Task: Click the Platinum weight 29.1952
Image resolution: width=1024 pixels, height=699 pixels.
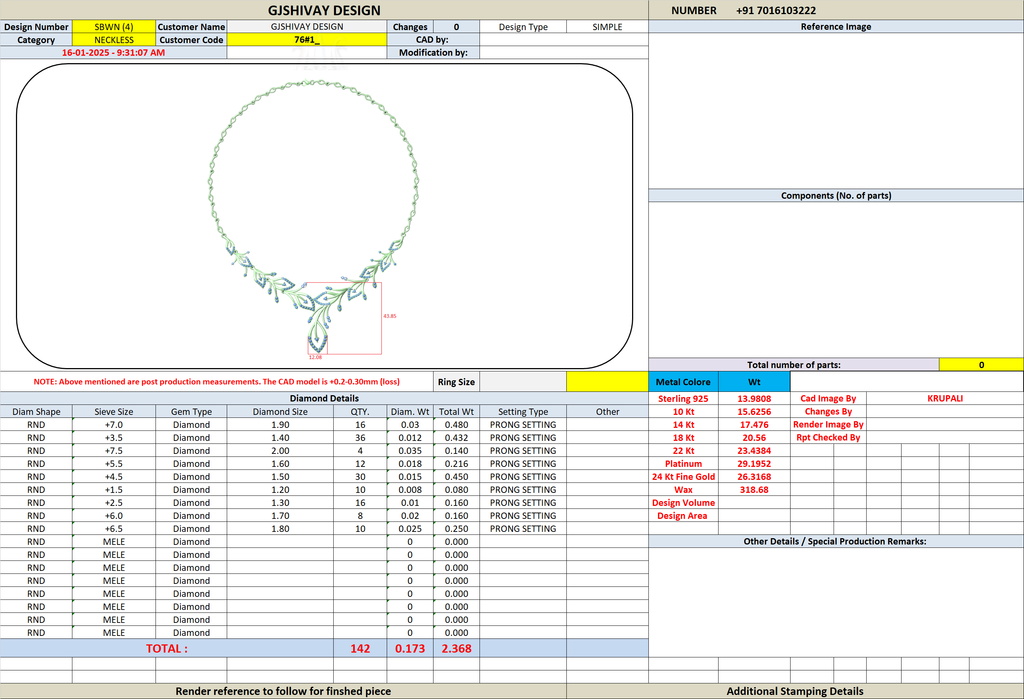Action: pyautogui.click(x=754, y=464)
